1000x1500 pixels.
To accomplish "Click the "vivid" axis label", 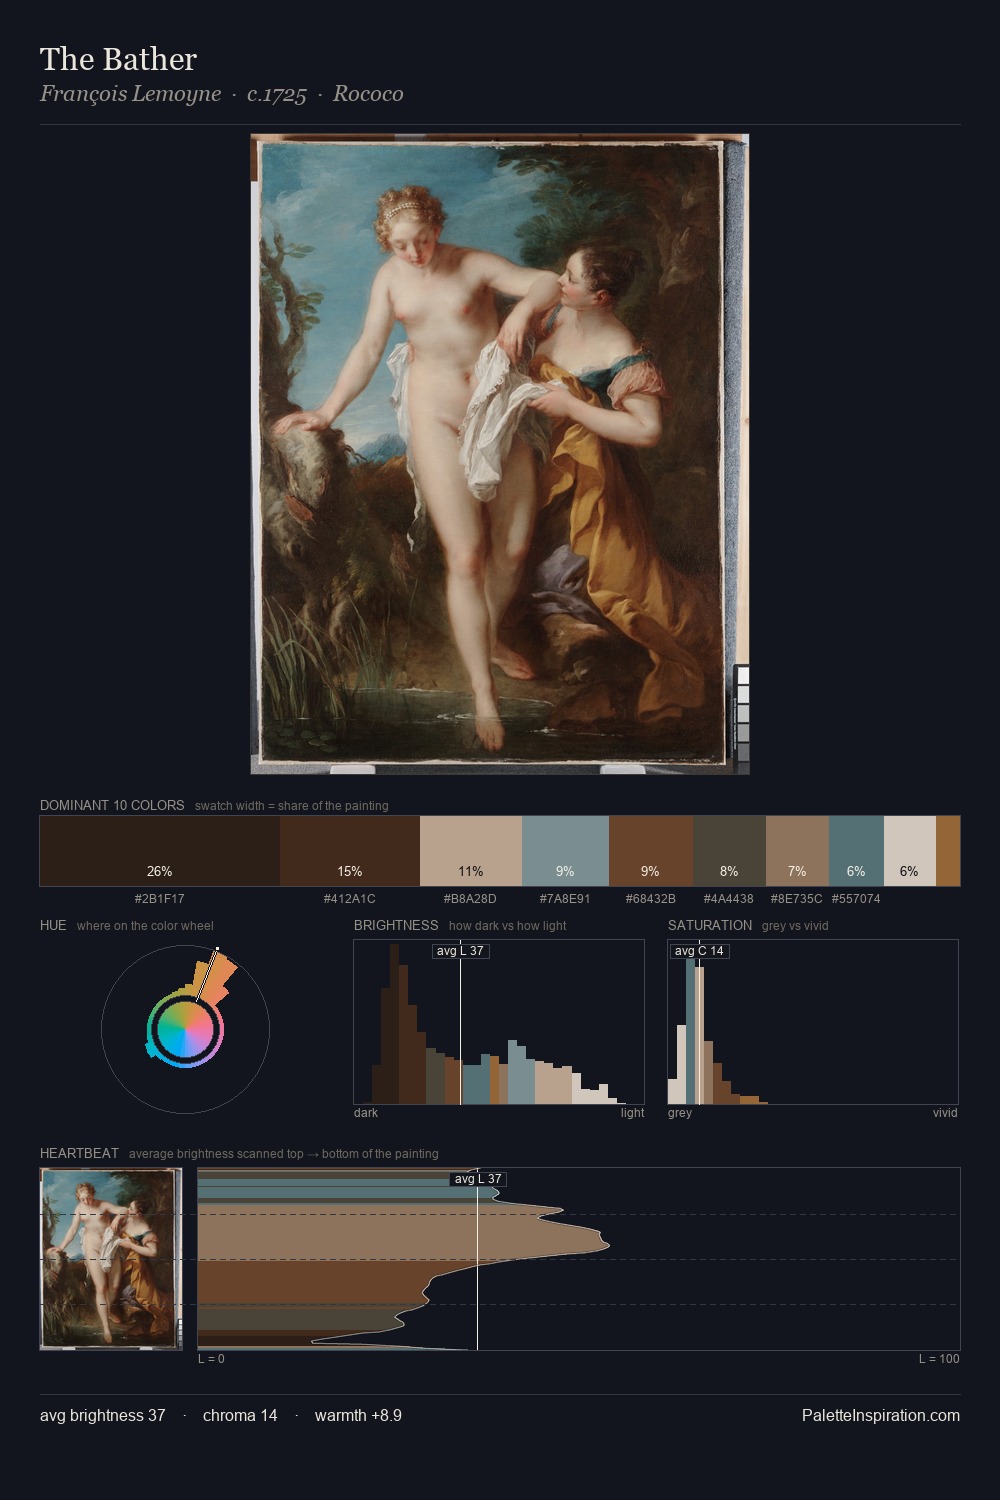I will coord(945,1113).
